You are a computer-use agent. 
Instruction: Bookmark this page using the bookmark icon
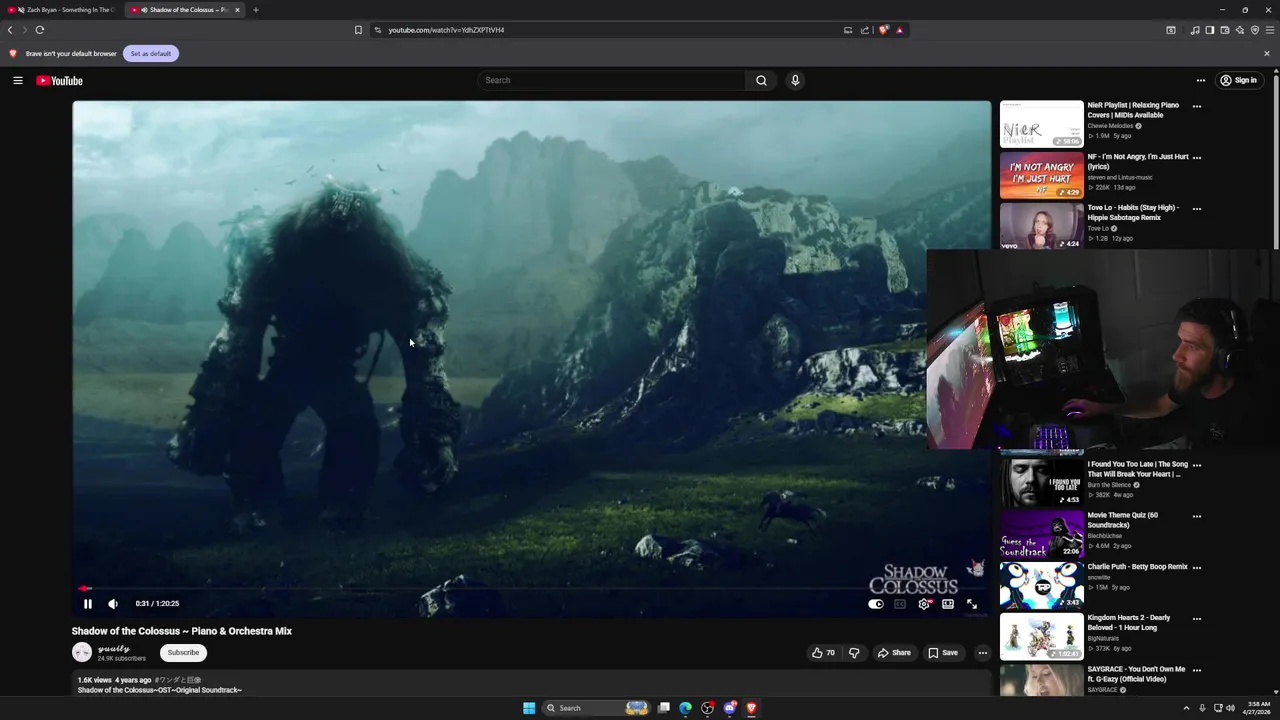tap(358, 30)
